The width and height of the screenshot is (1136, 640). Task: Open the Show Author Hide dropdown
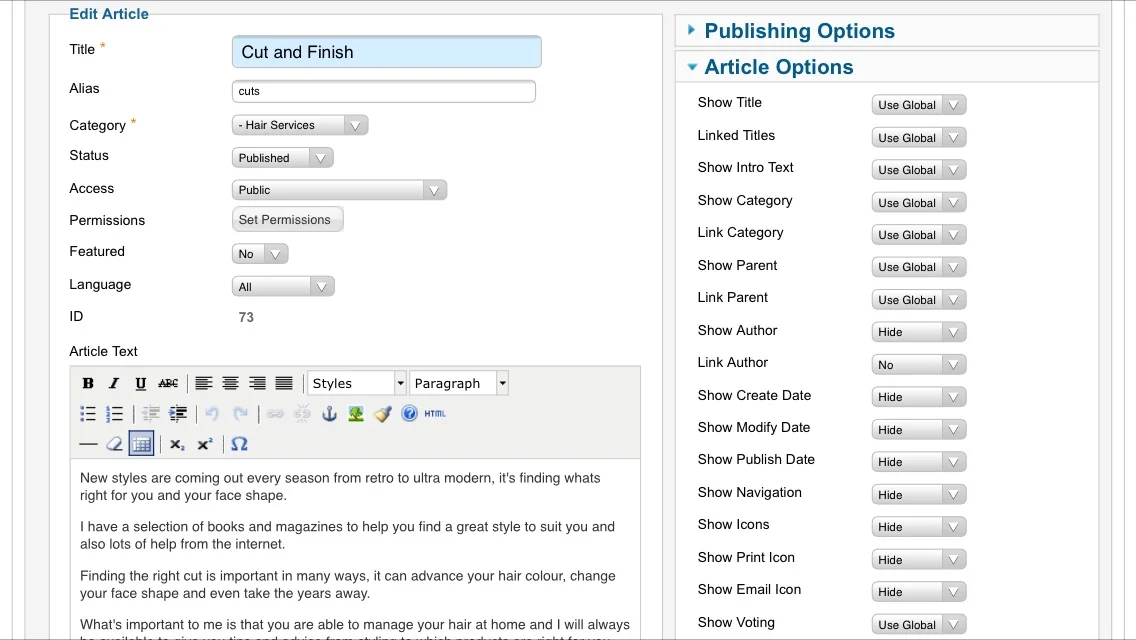[x=919, y=332]
